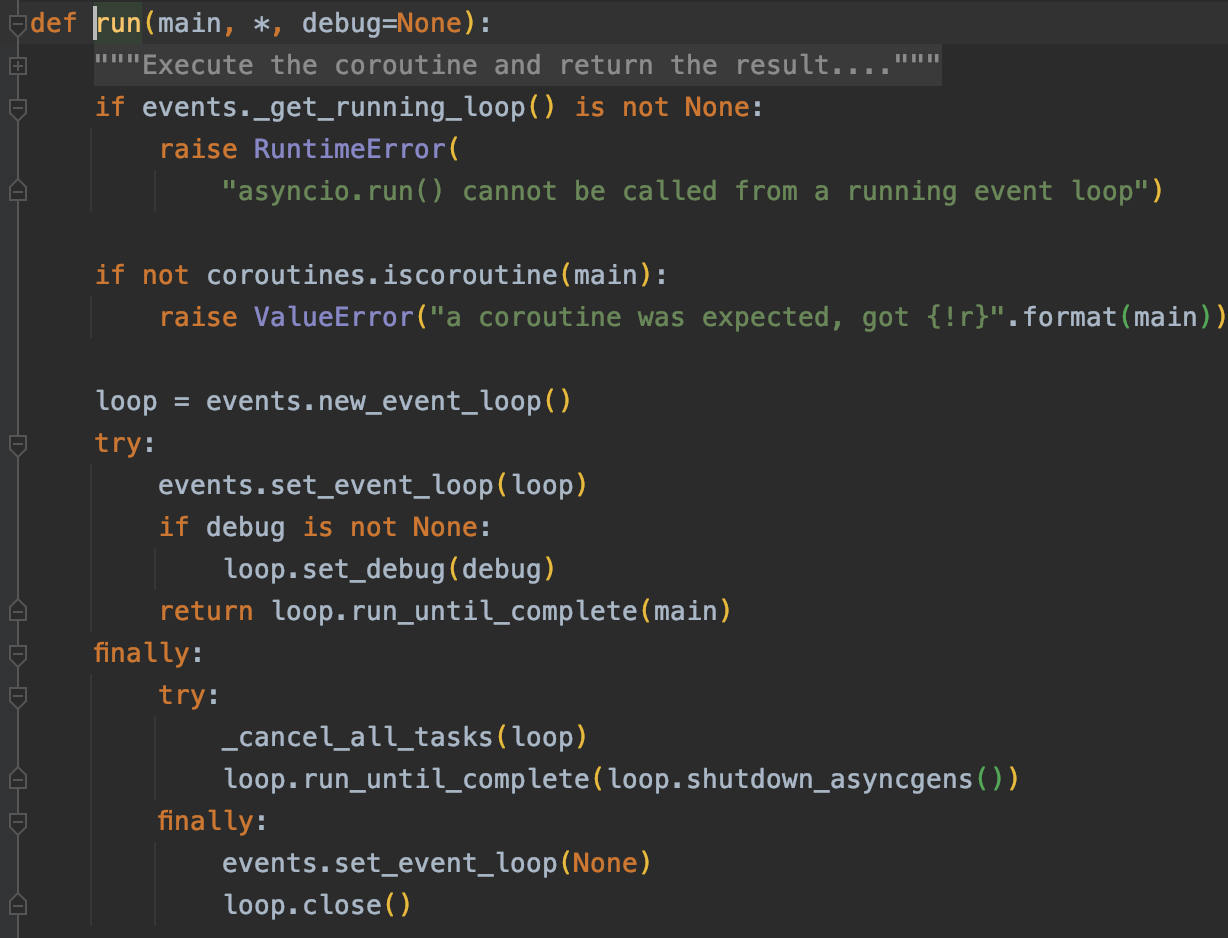Screen dimensions: 1228x938
Task: Click the 'debug=None' parameter in the signature
Action: coord(381,23)
